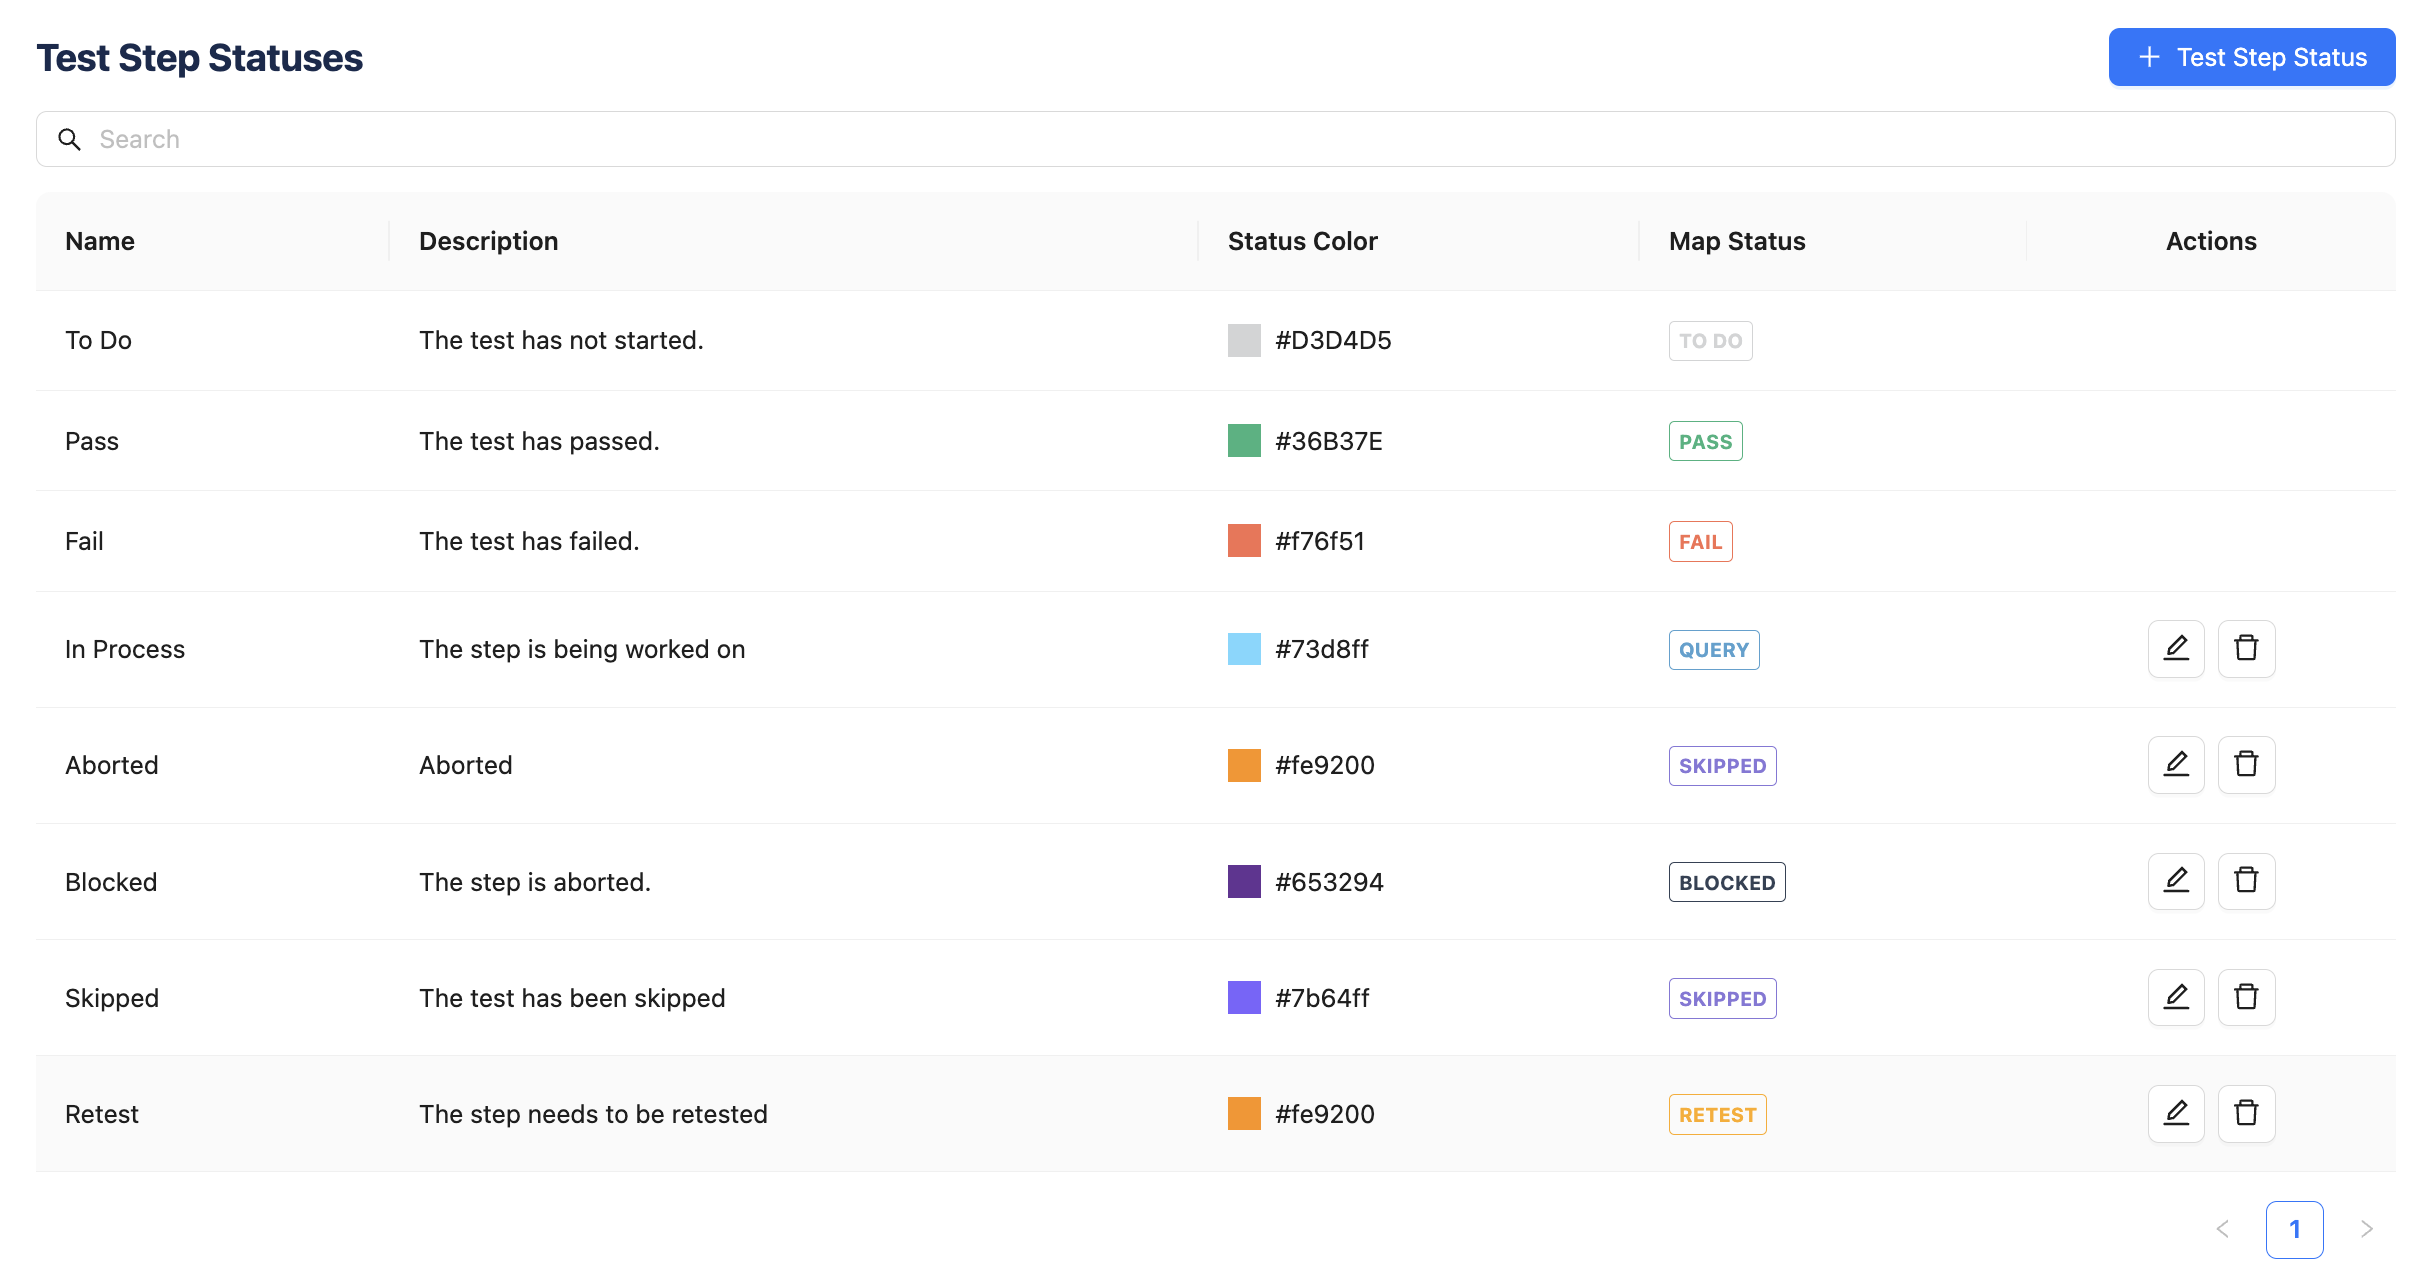Select page 1 in pagination
The image size is (2430, 1282).
pos(2294,1229)
